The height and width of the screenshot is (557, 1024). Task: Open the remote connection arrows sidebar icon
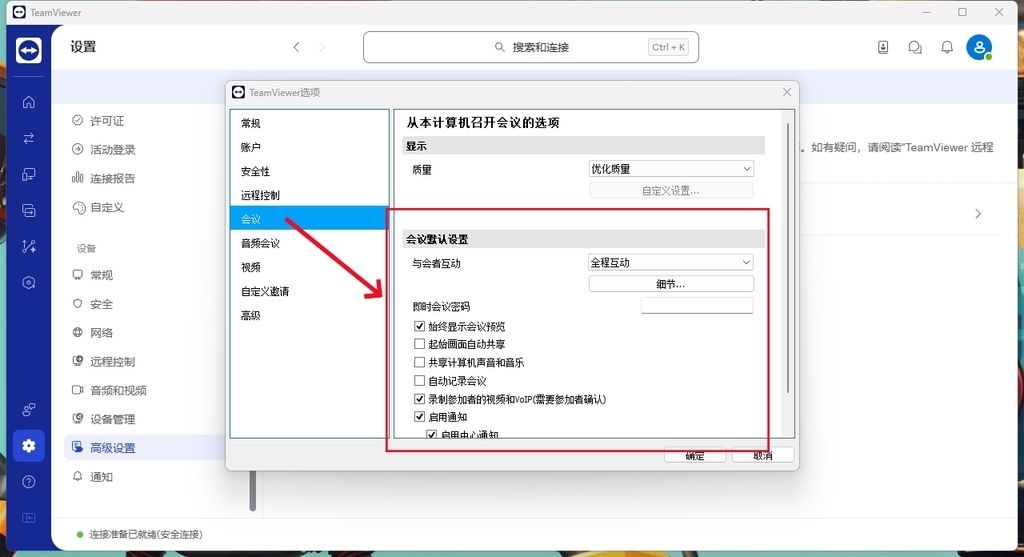29,138
